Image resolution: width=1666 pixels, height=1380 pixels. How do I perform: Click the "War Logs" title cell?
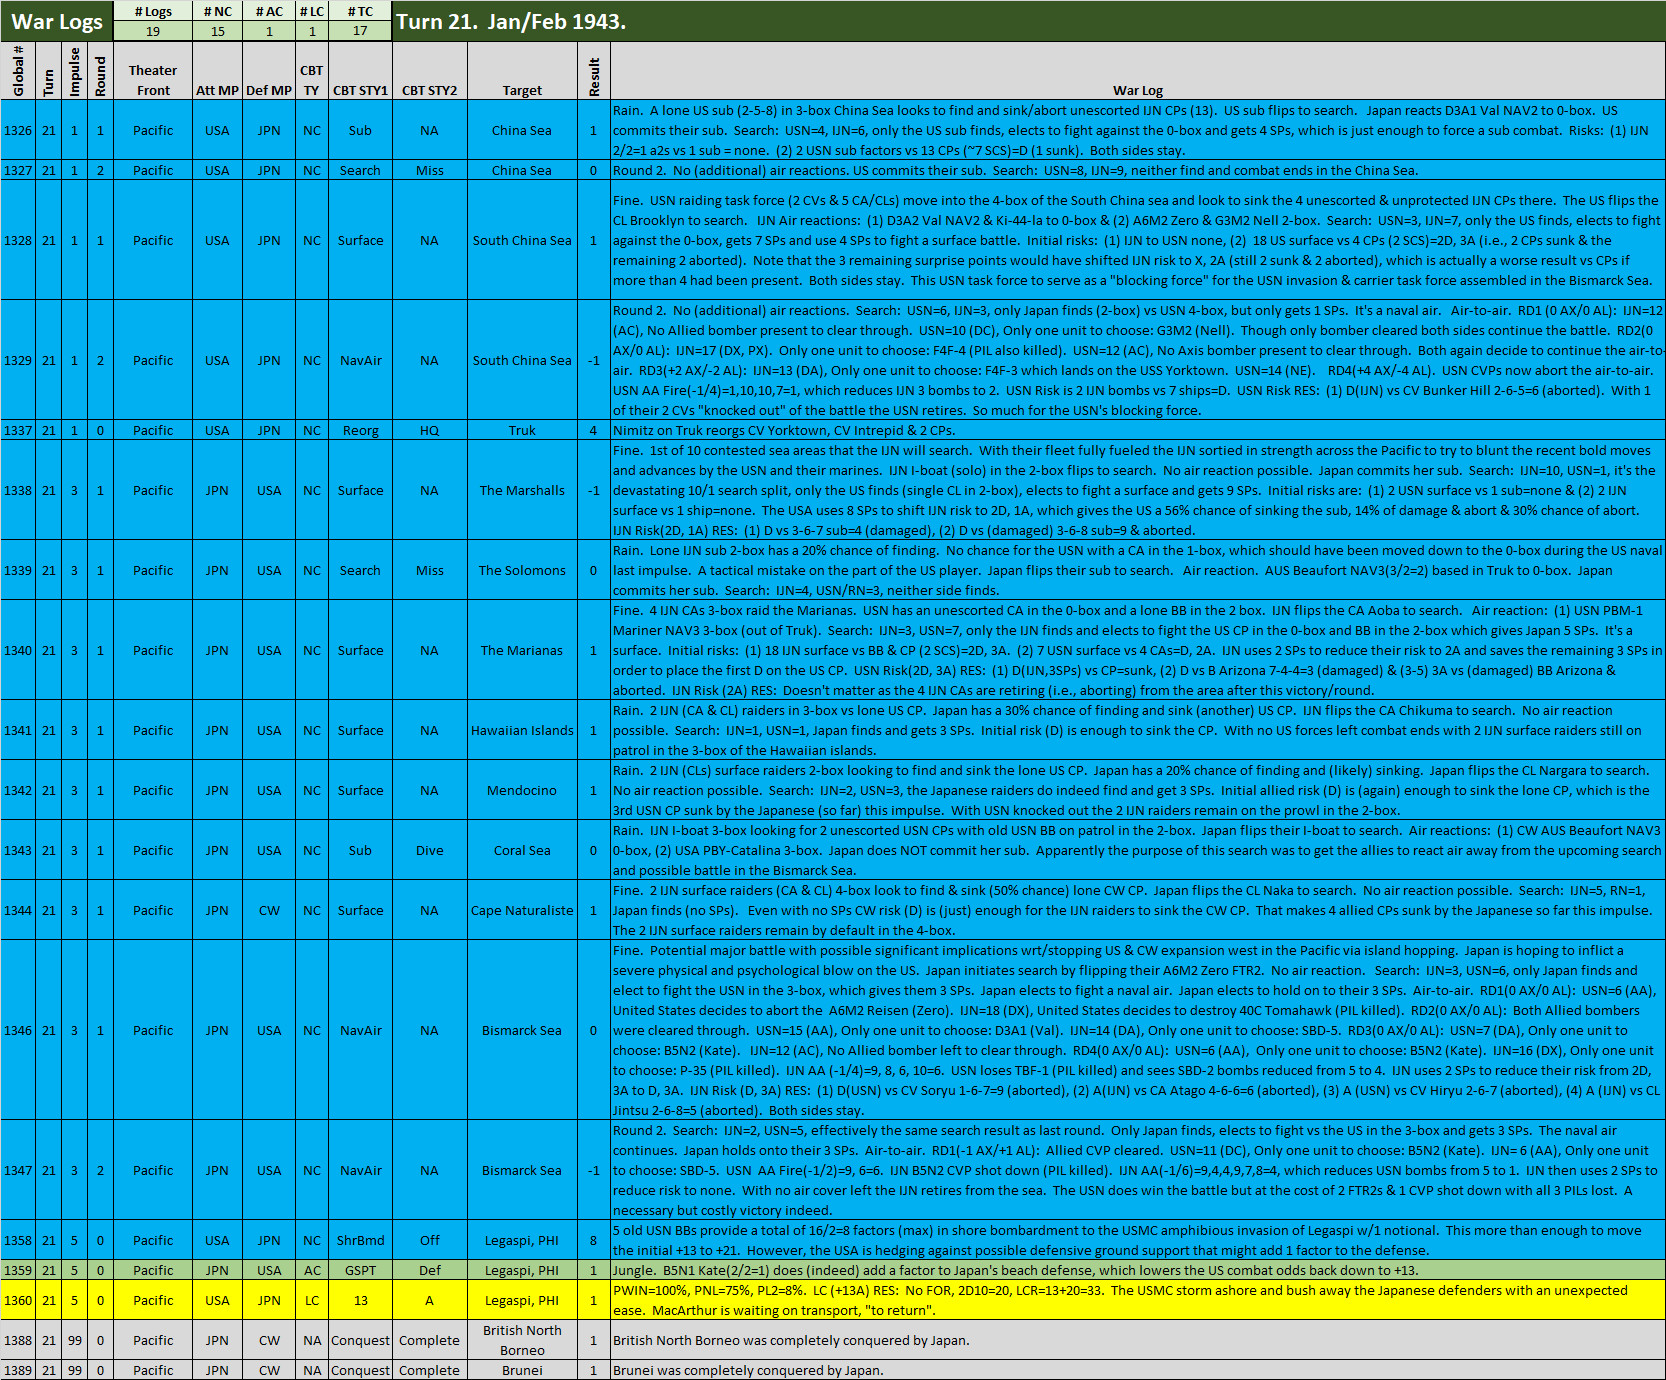57,21
